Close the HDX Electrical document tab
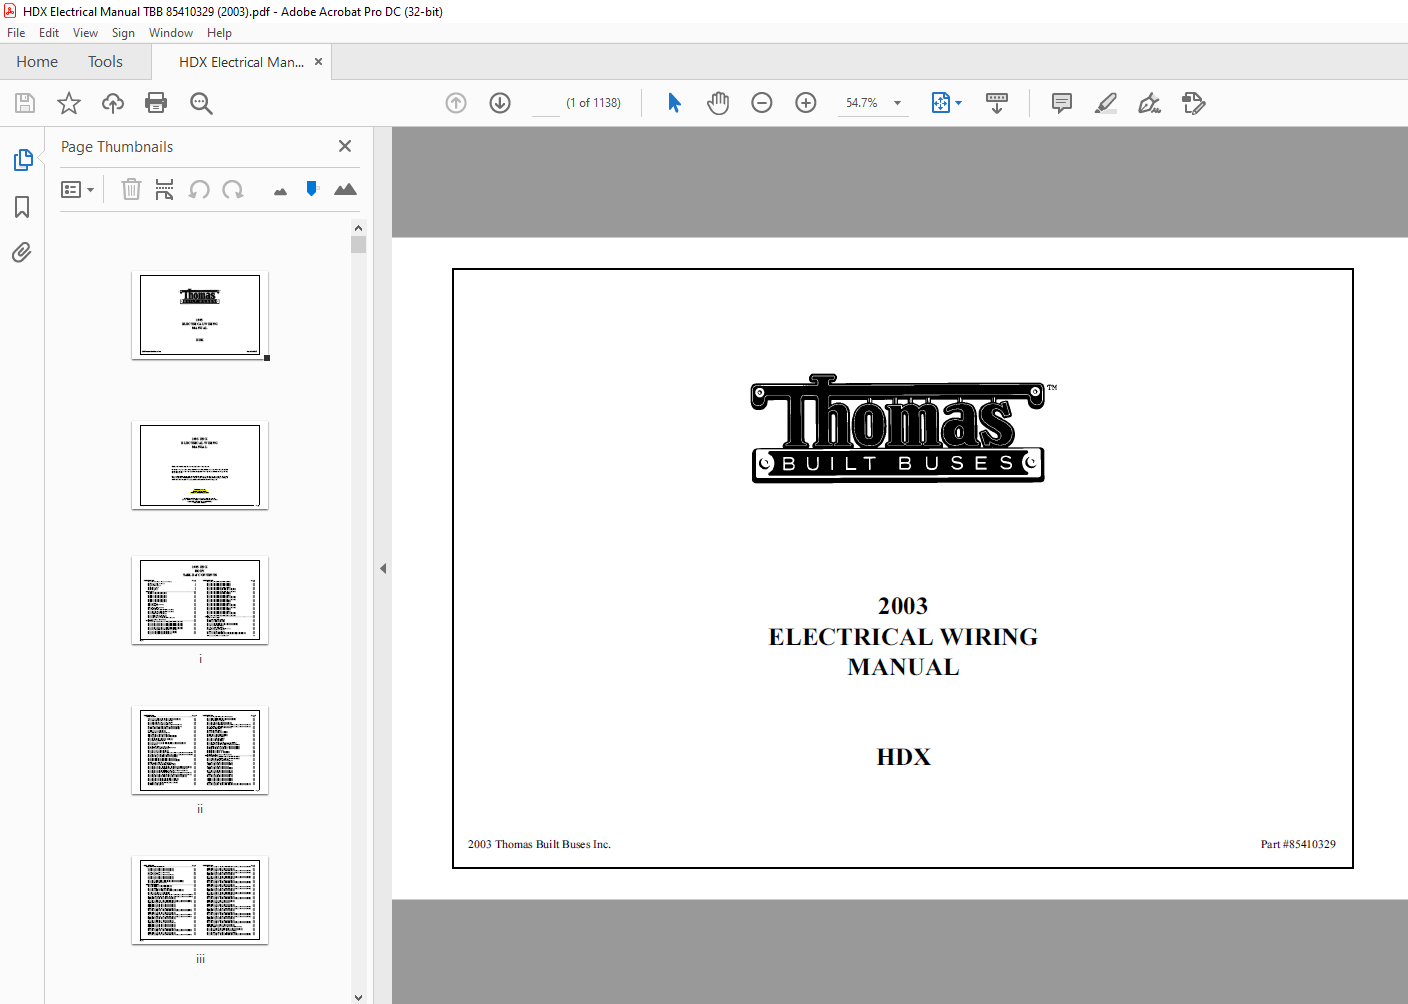Image resolution: width=1408 pixels, height=1004 pixels. click(318, 62)
